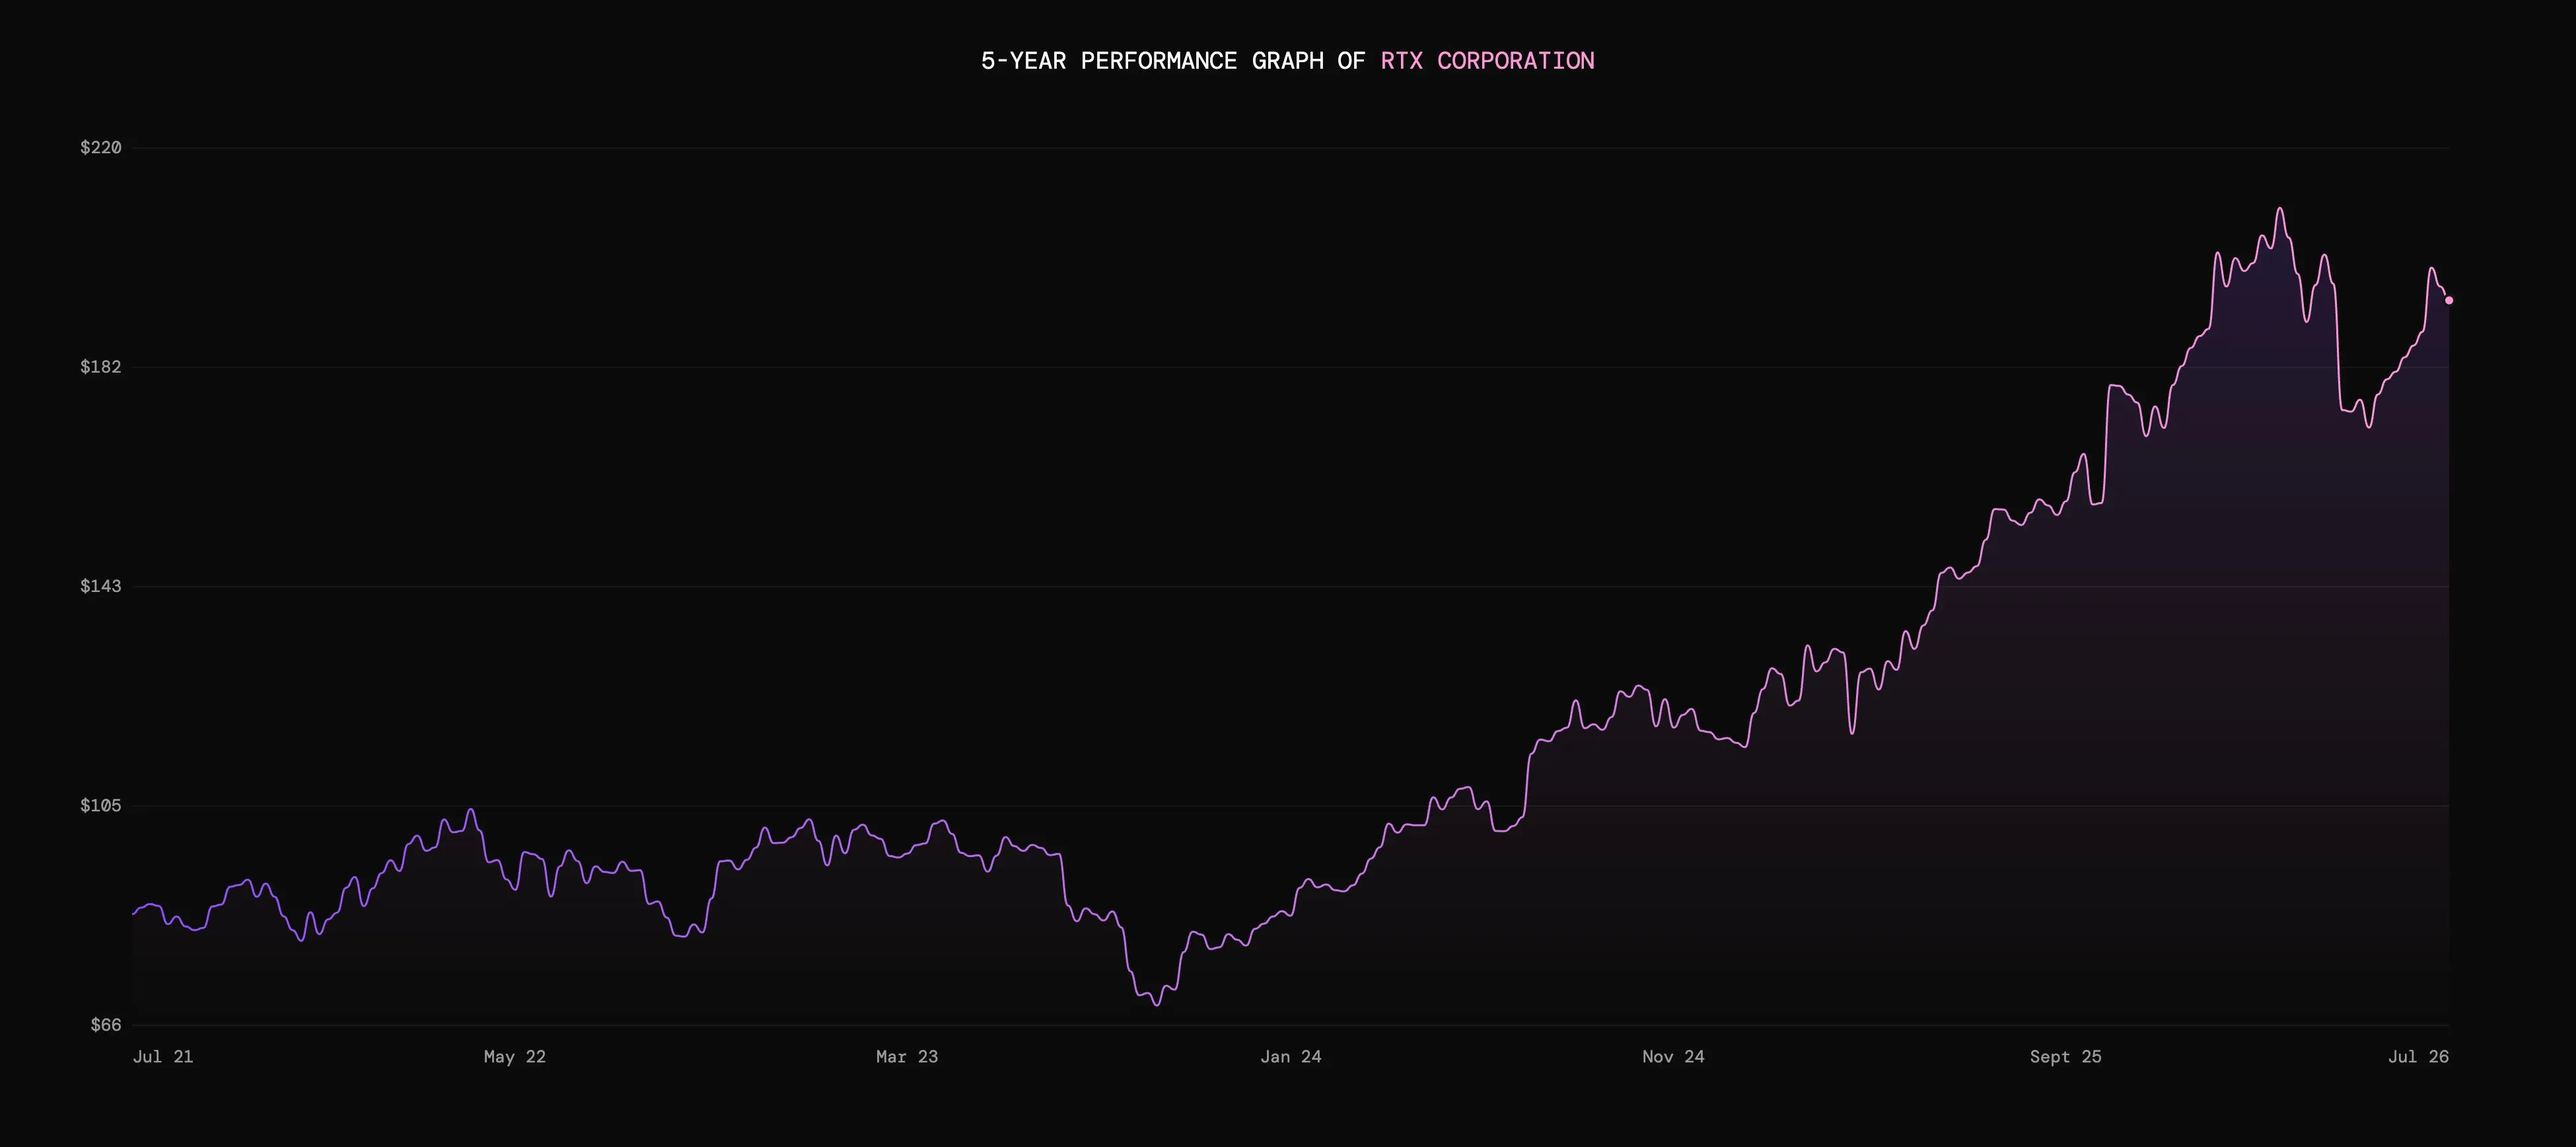Image resolution: width=2576 pixels, height=1147 pixels.
Task: Click the "Mar 23" x-axis label
Action: [x=907, y=1057]
